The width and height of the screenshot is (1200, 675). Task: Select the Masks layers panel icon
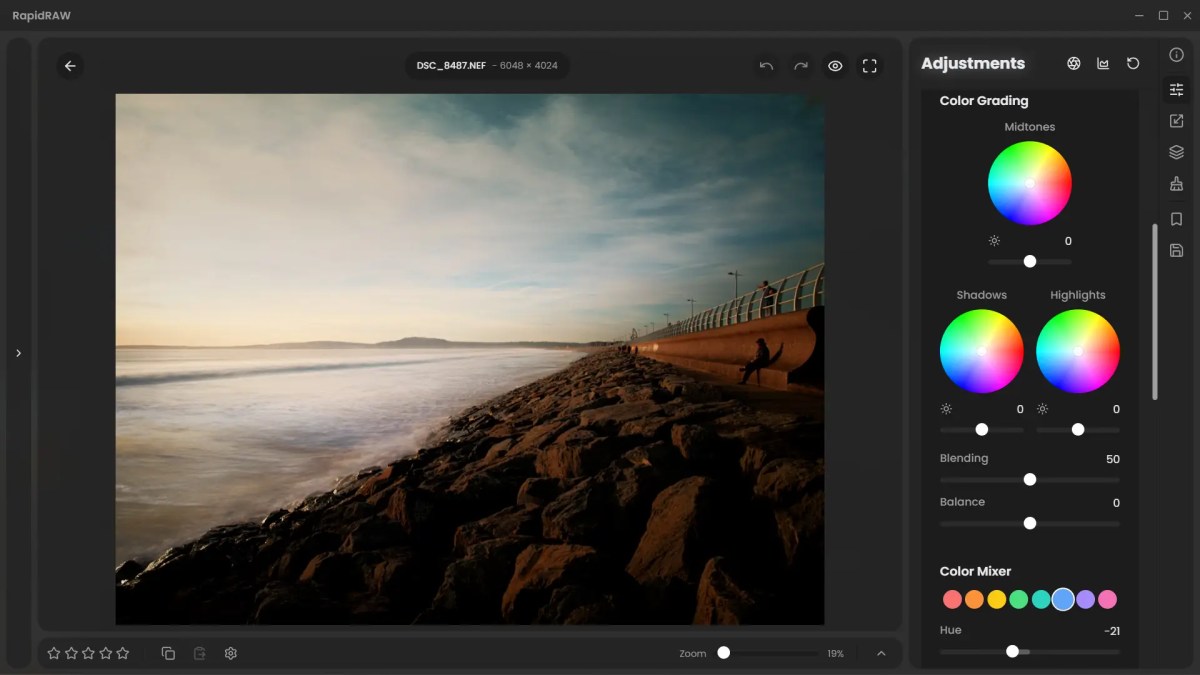[x=1176, y=152]
